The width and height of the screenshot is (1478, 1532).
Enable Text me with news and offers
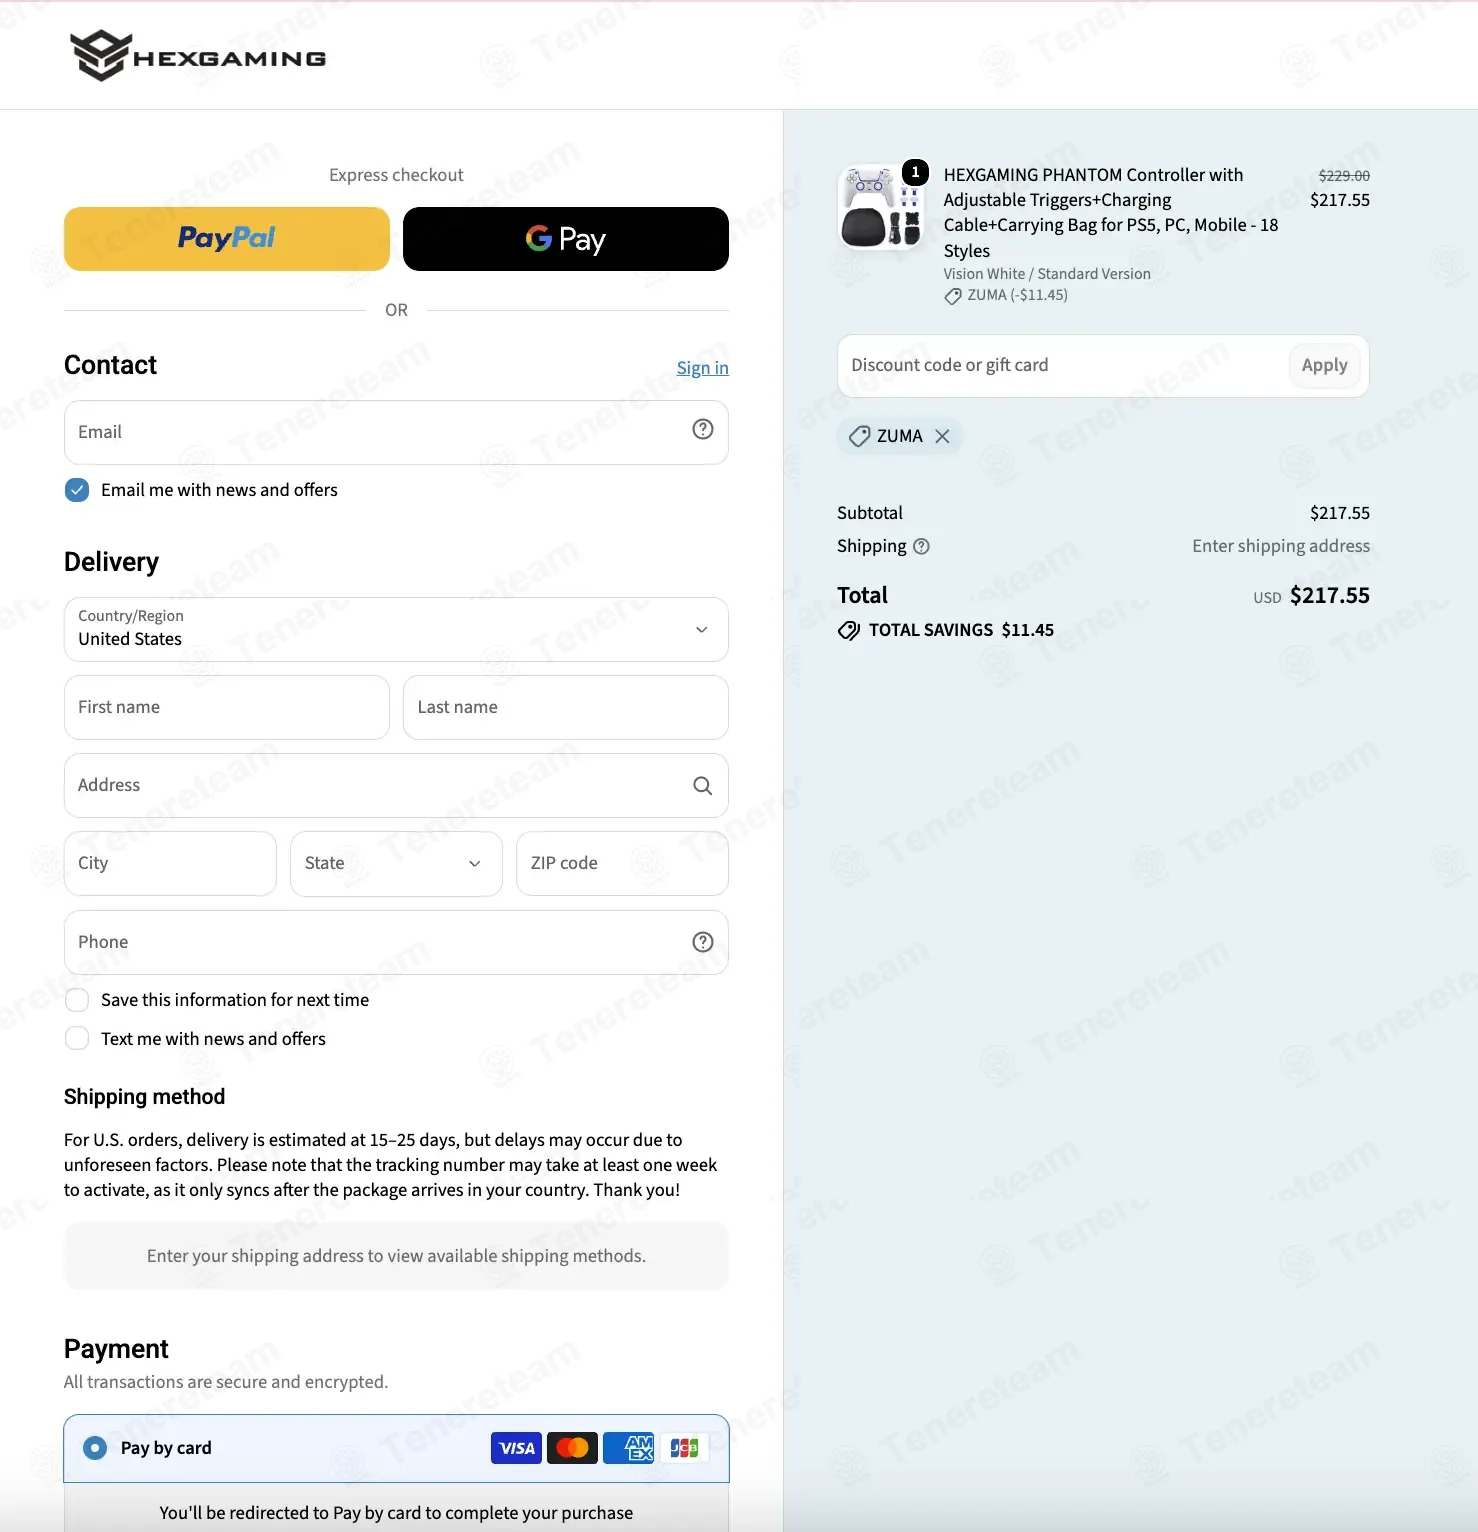[77, 1039]
